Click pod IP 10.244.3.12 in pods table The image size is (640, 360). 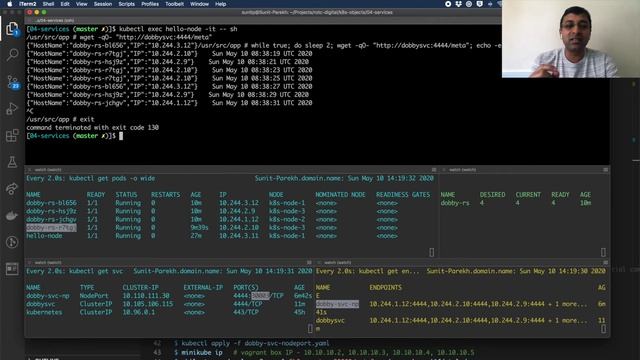coord(239,203)
